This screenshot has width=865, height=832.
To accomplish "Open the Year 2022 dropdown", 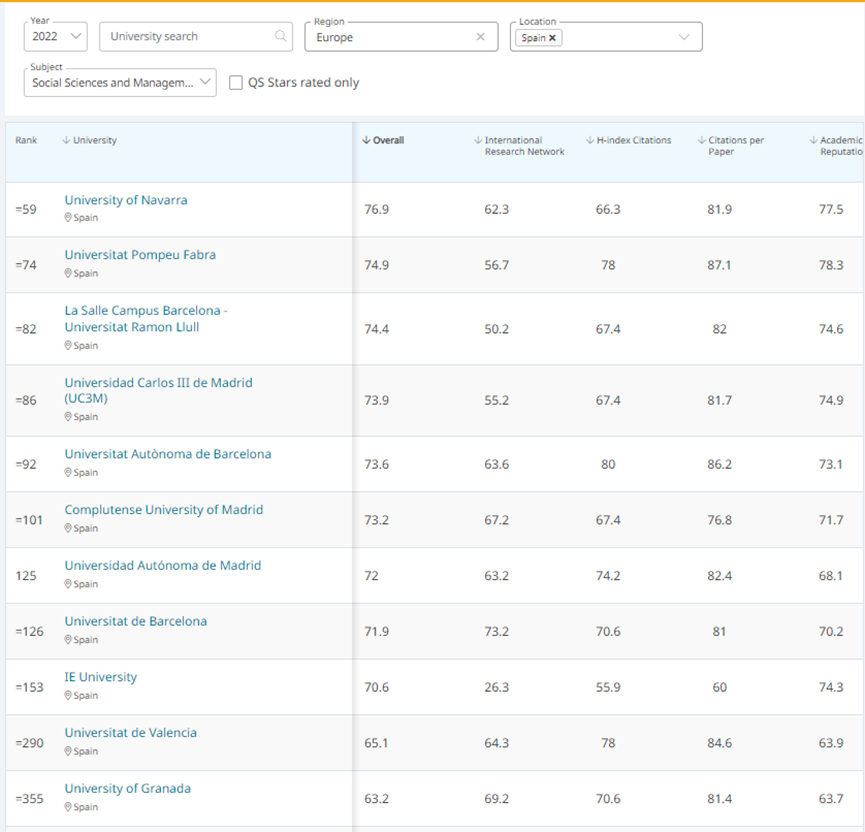I will click(56, 37).
